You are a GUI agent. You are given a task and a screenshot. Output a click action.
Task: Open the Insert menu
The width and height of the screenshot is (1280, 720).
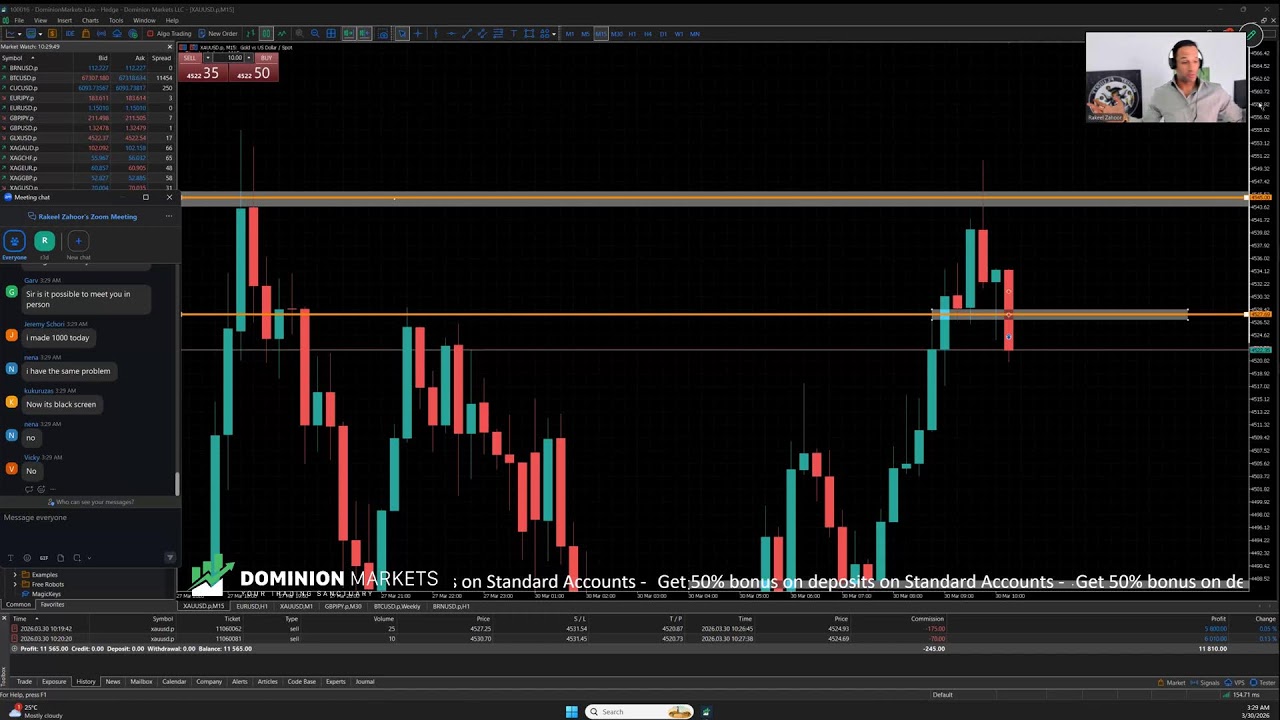(64, 20)
